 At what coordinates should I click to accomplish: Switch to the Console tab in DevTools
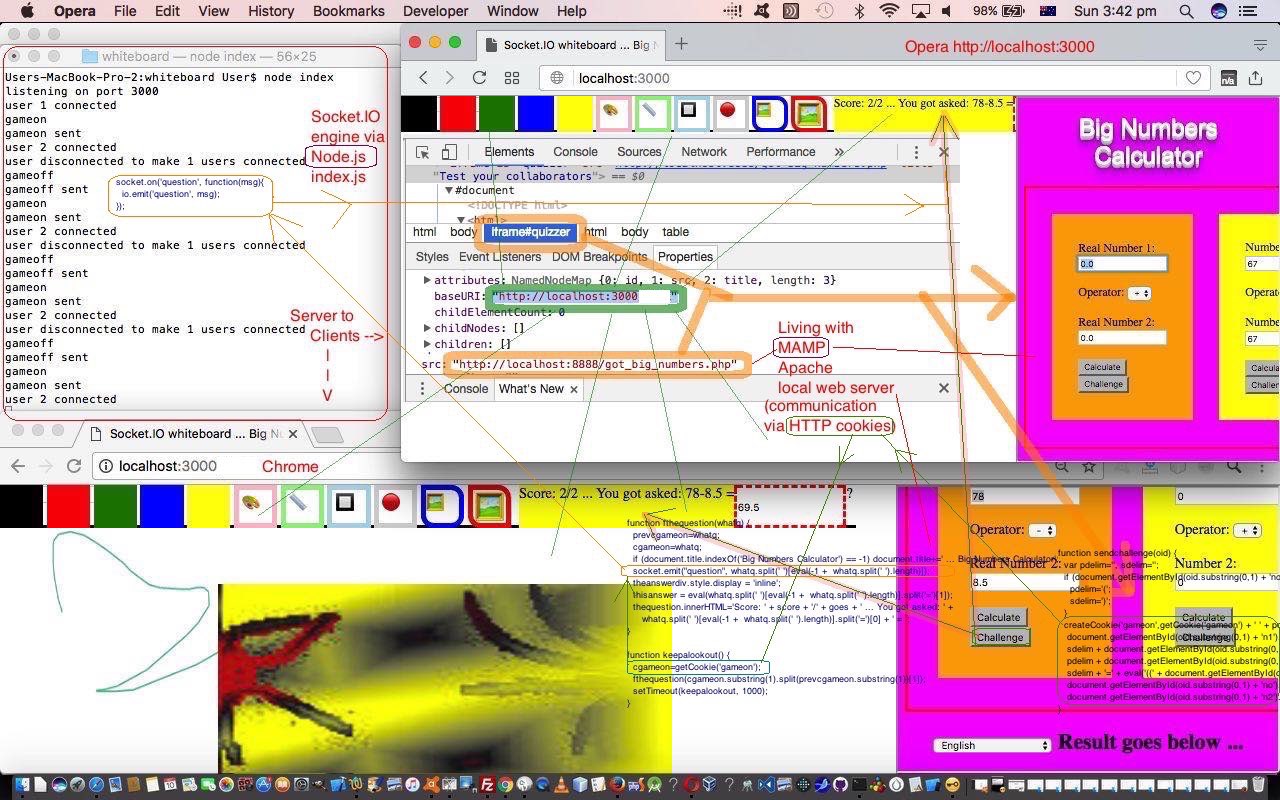(575, 152)
